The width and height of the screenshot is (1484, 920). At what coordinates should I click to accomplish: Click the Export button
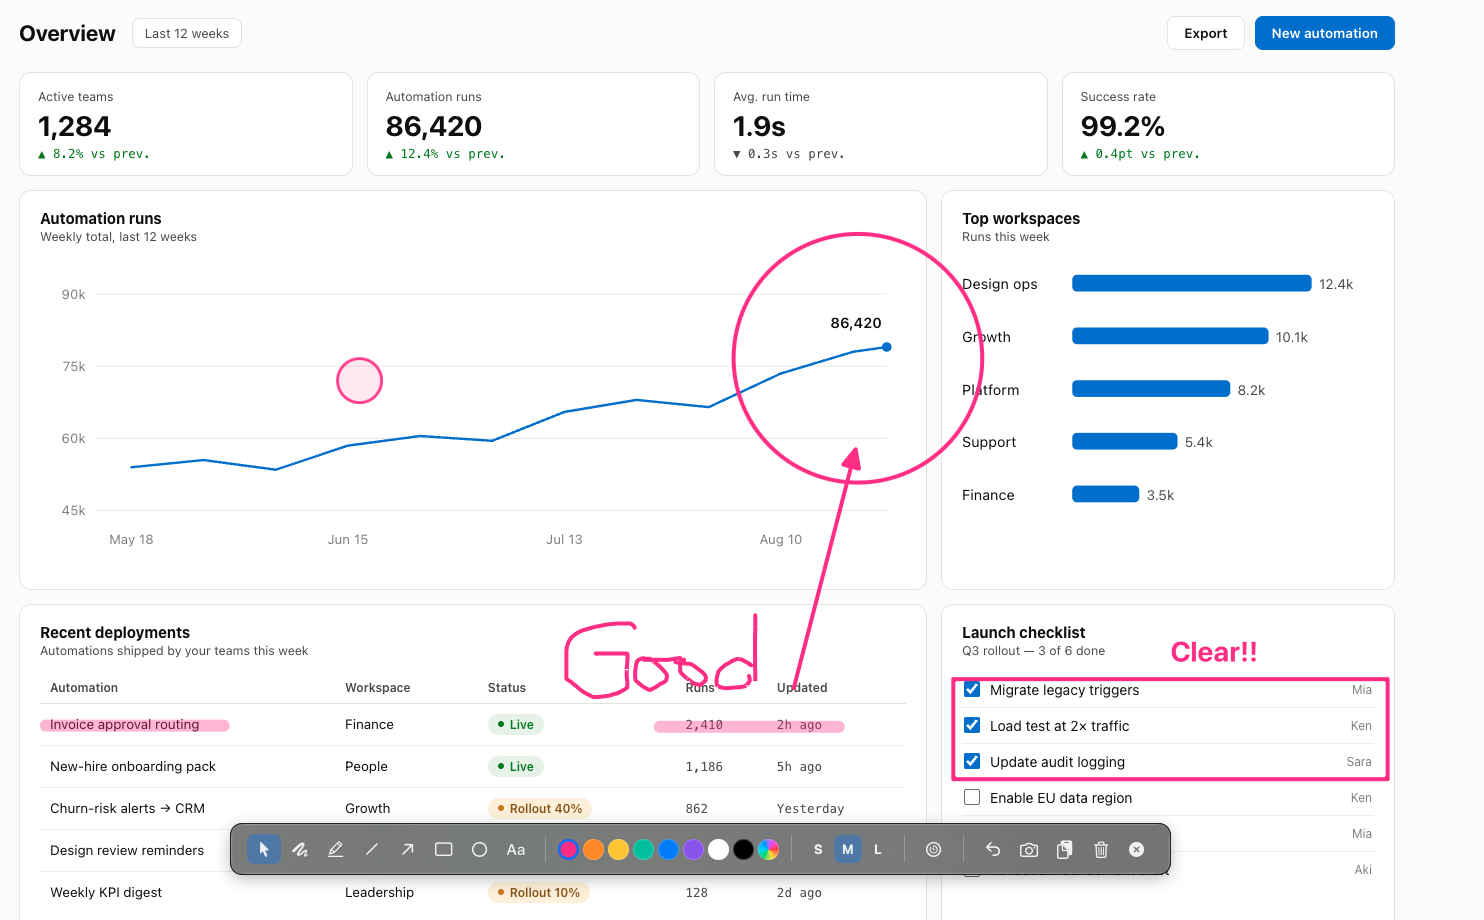(x=1206, y=33)
